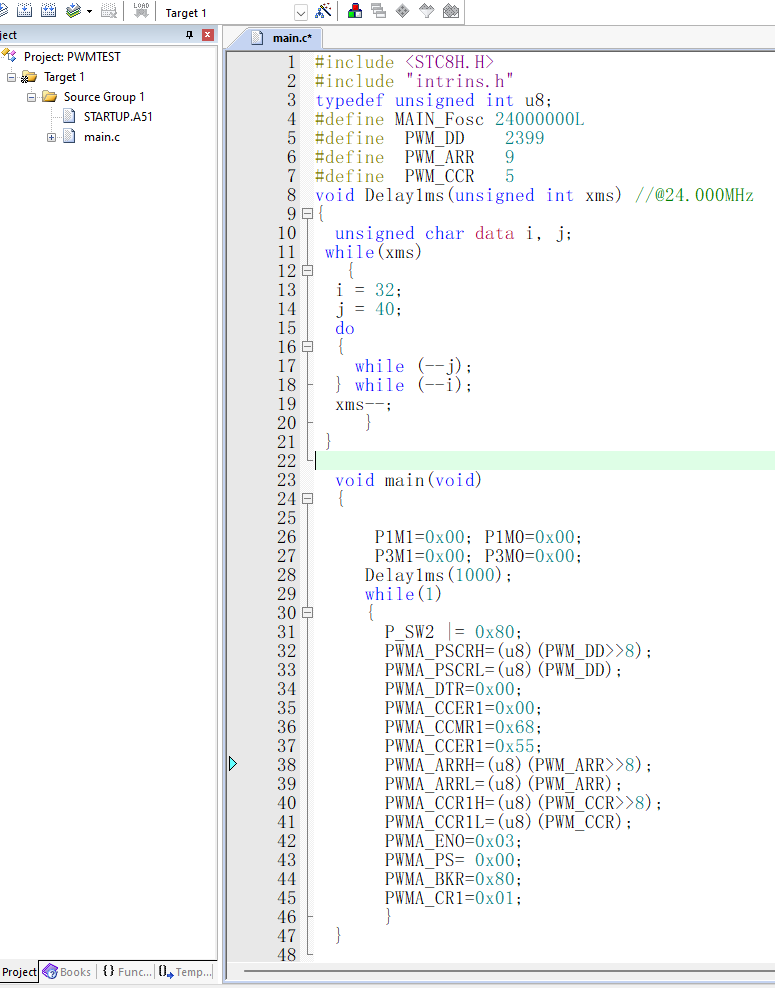Viewport: 775px width, 988px height.
Task: Click the 'unsigned char data i, j;' line
Action: [453, 234]
